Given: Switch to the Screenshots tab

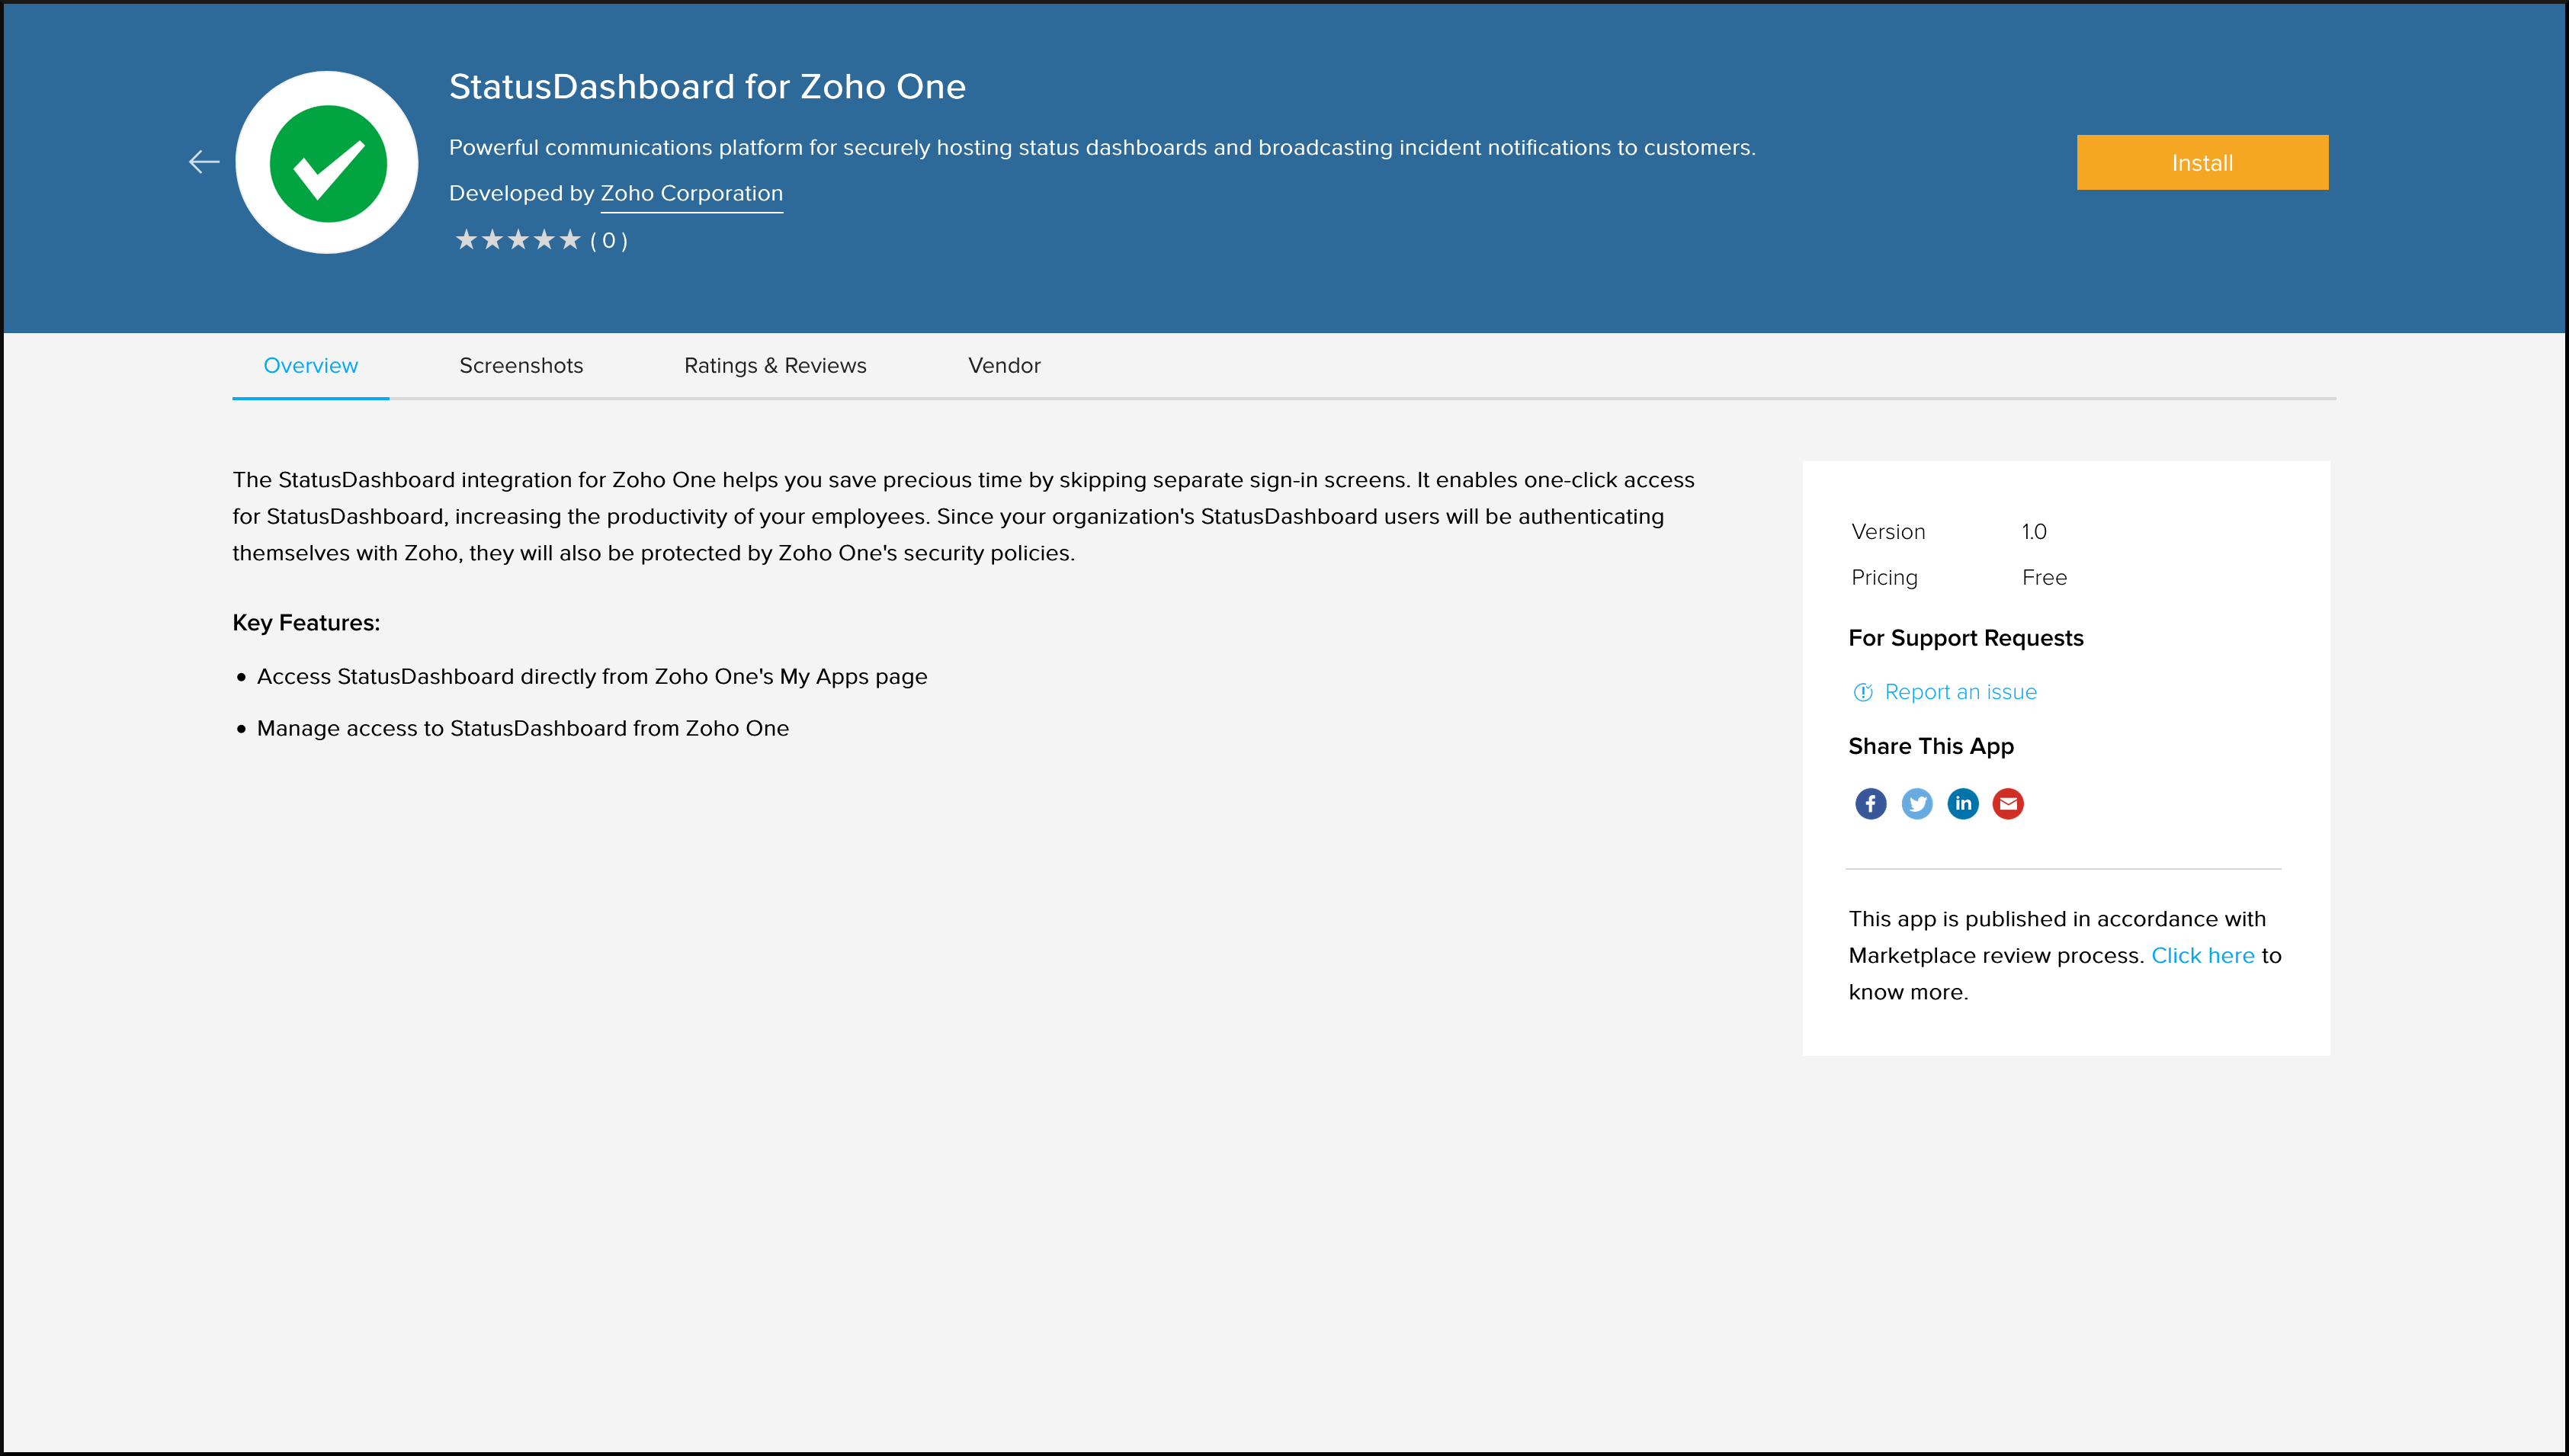Looking at the screenshot, I should [x=521, y=365].
